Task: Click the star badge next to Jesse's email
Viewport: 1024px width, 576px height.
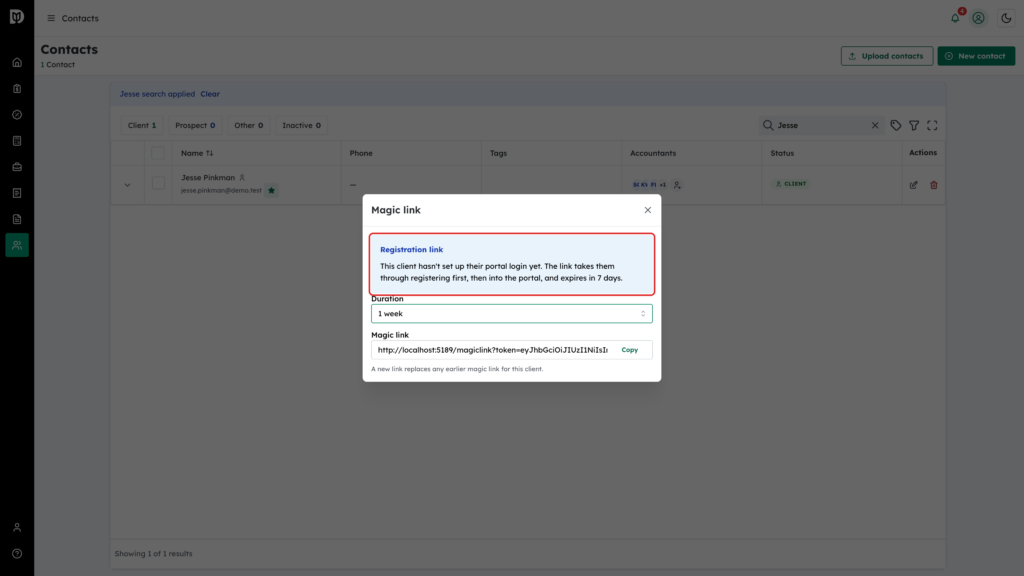Action: click(272, 191)
